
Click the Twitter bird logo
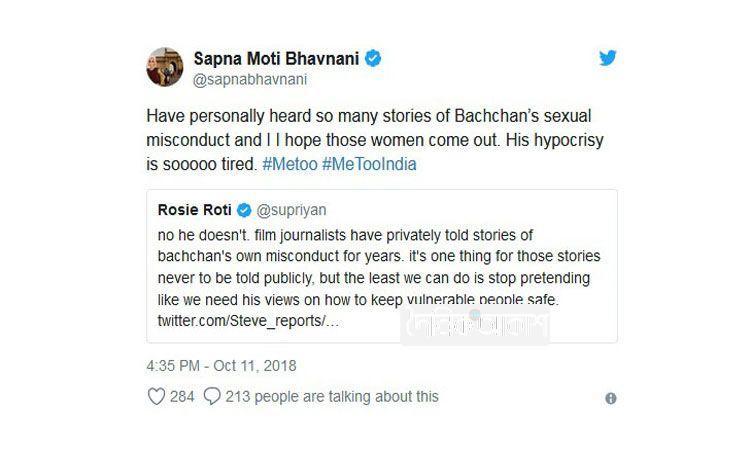(x=608, y=58)
